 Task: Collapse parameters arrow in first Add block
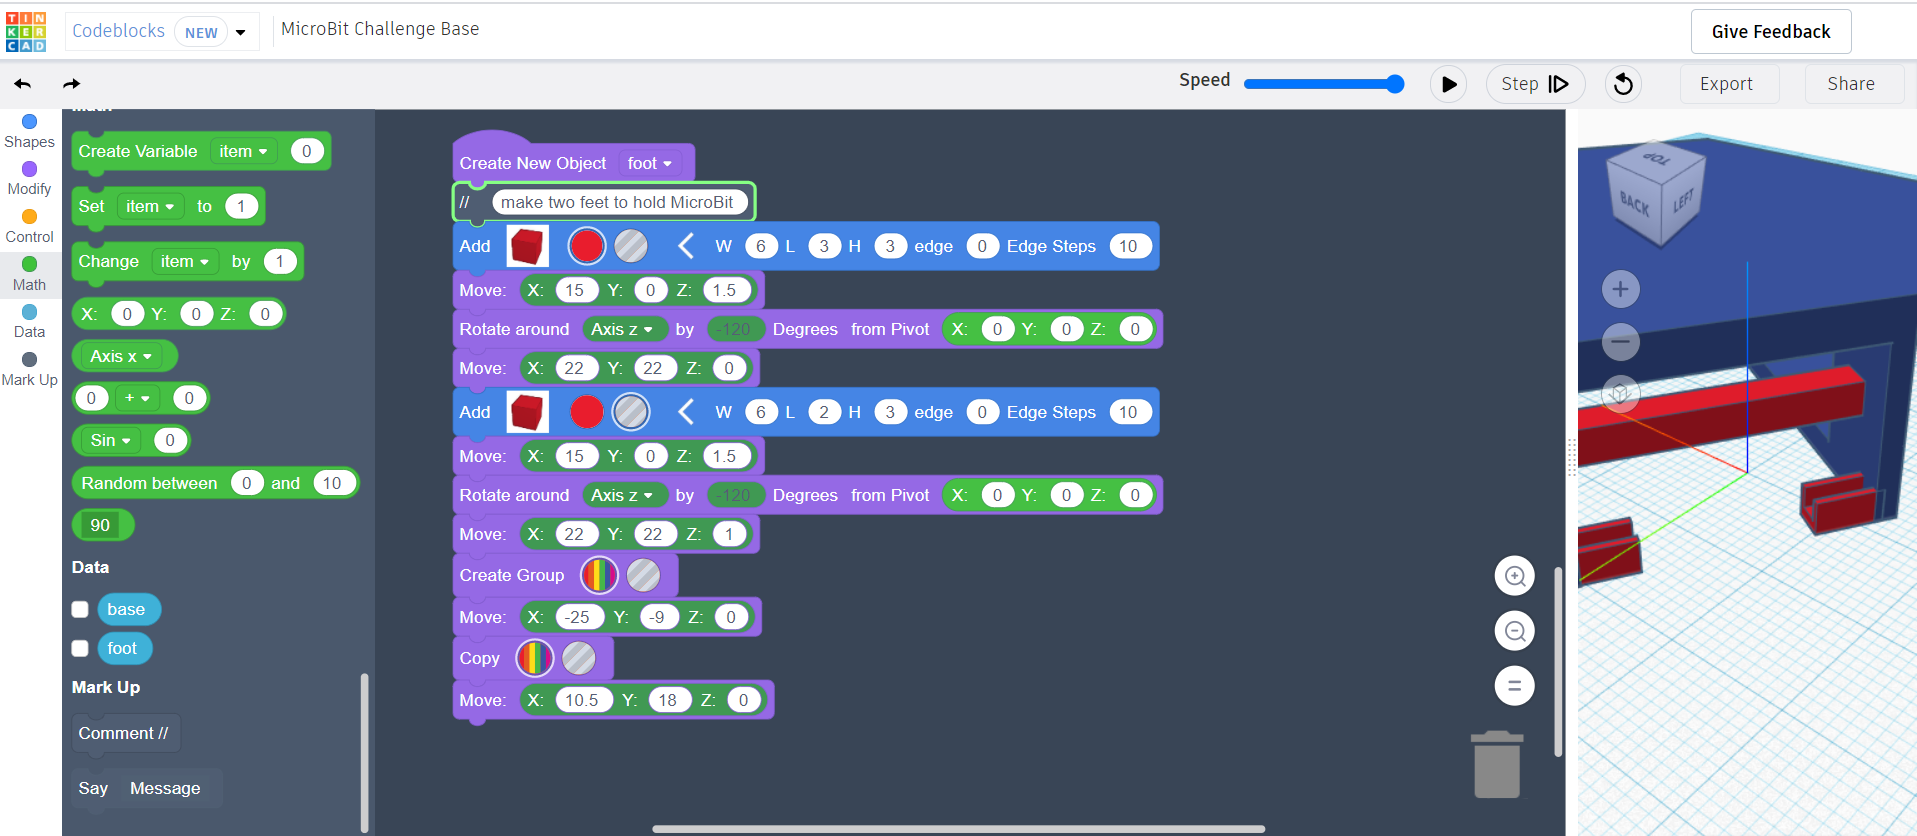coord(686,246)
